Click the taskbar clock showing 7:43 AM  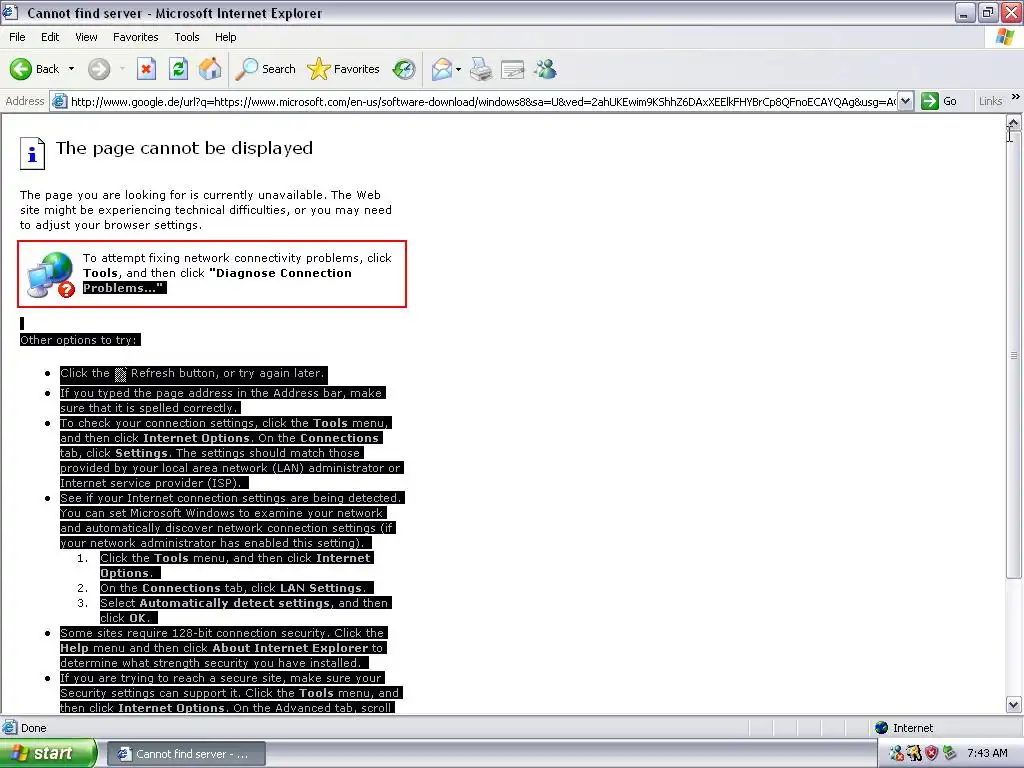(x=987, y=754)
